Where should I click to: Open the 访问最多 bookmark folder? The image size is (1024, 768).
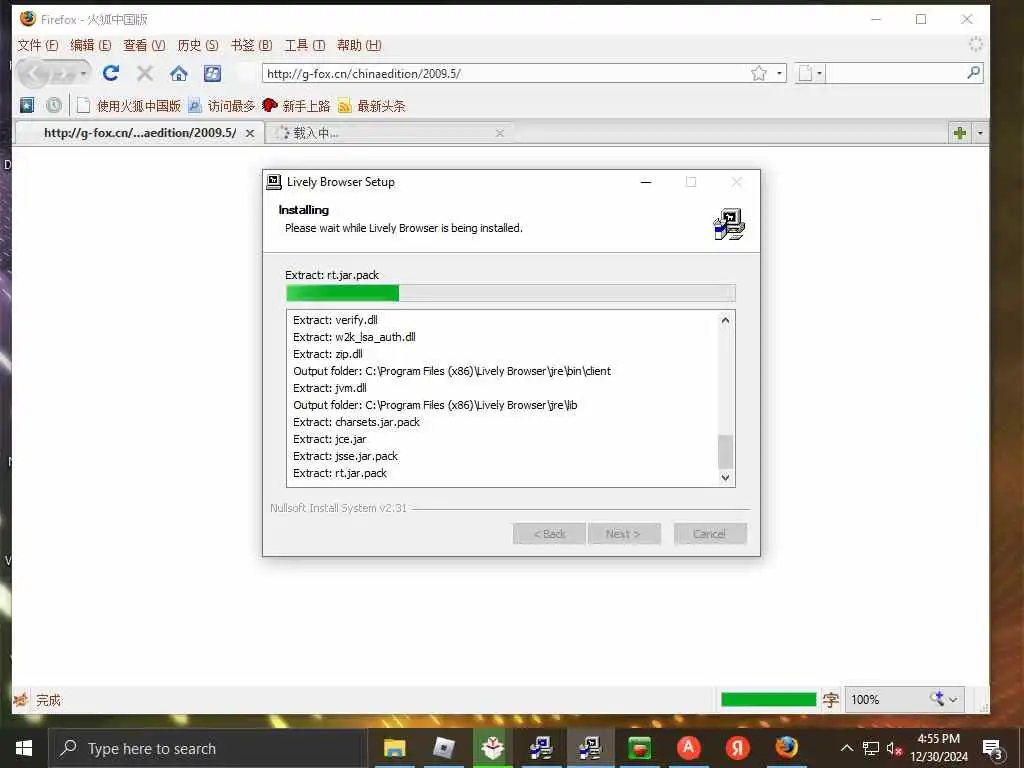pos(221,106)
